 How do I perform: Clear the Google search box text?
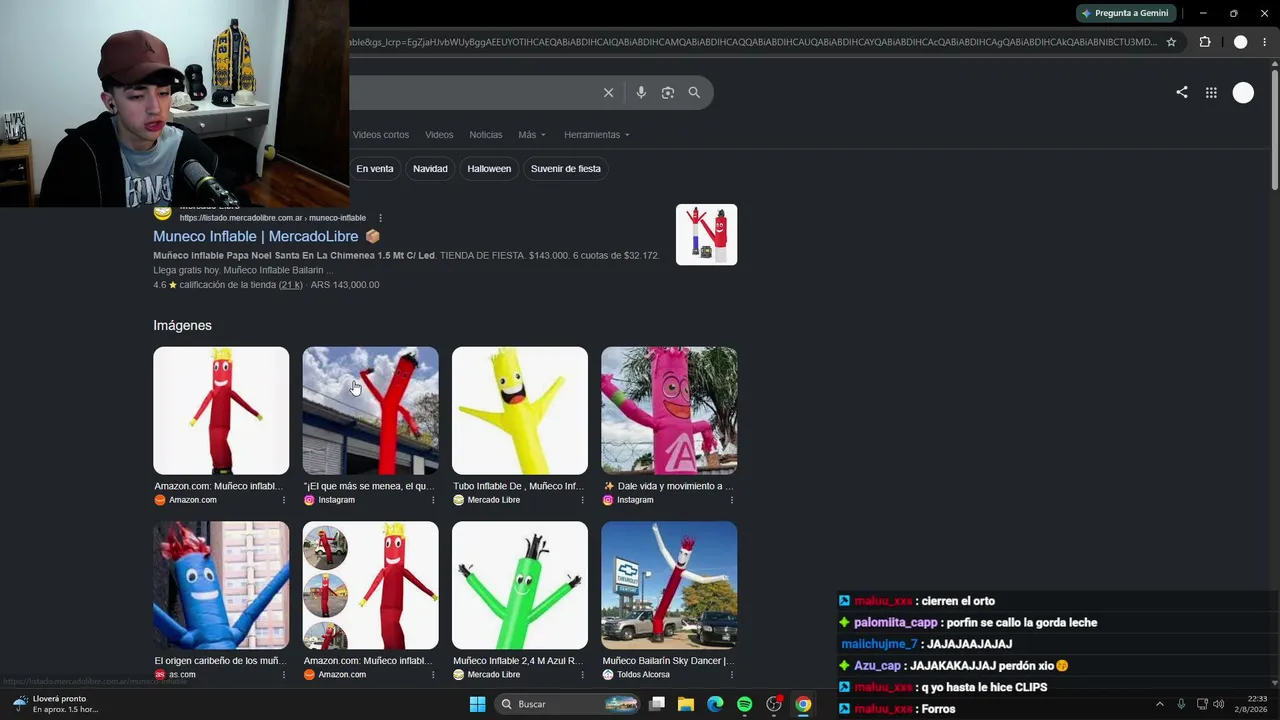[608, 93]
